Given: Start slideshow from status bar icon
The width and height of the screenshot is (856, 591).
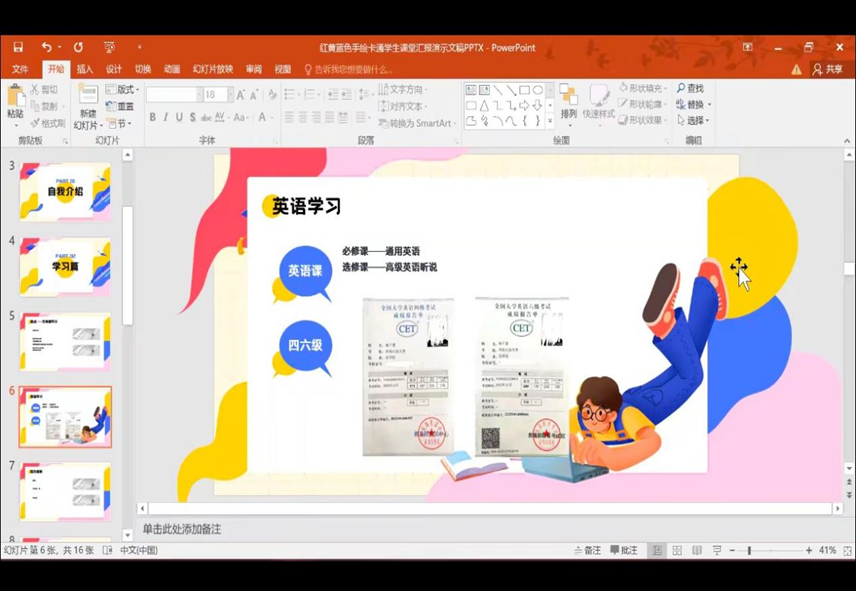Looking at the screenshot, I should click(x=716, y=551).
